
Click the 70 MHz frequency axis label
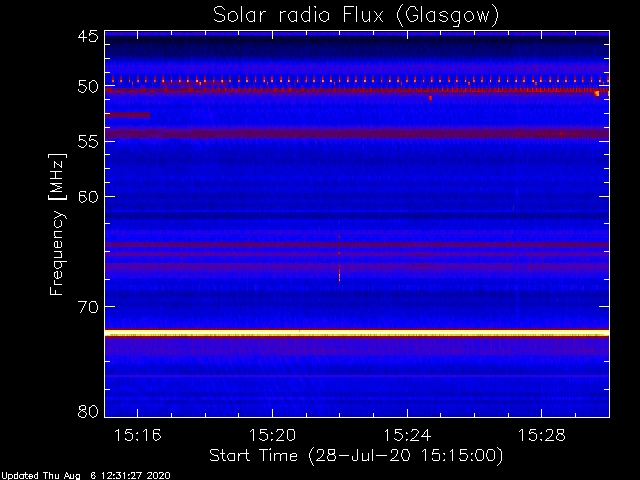[88, 307]
